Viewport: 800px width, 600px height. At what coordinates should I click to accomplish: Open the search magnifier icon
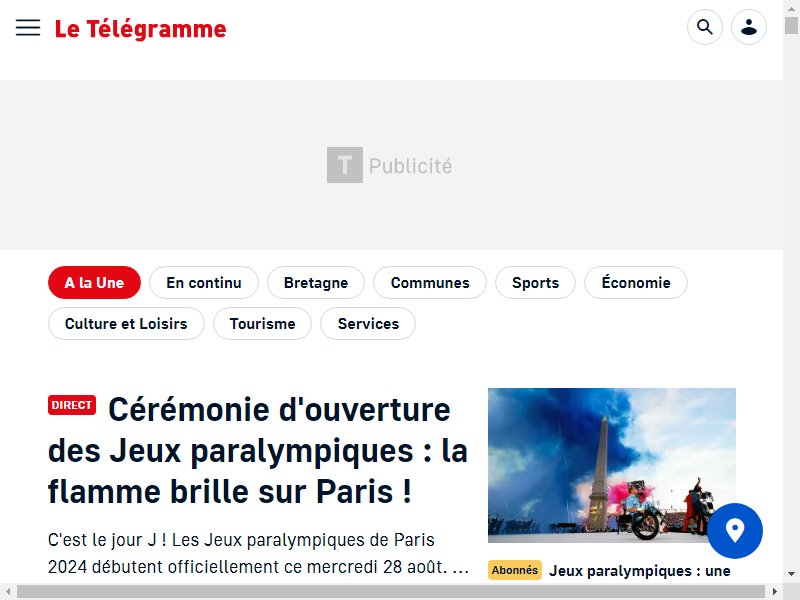(705, 27)
